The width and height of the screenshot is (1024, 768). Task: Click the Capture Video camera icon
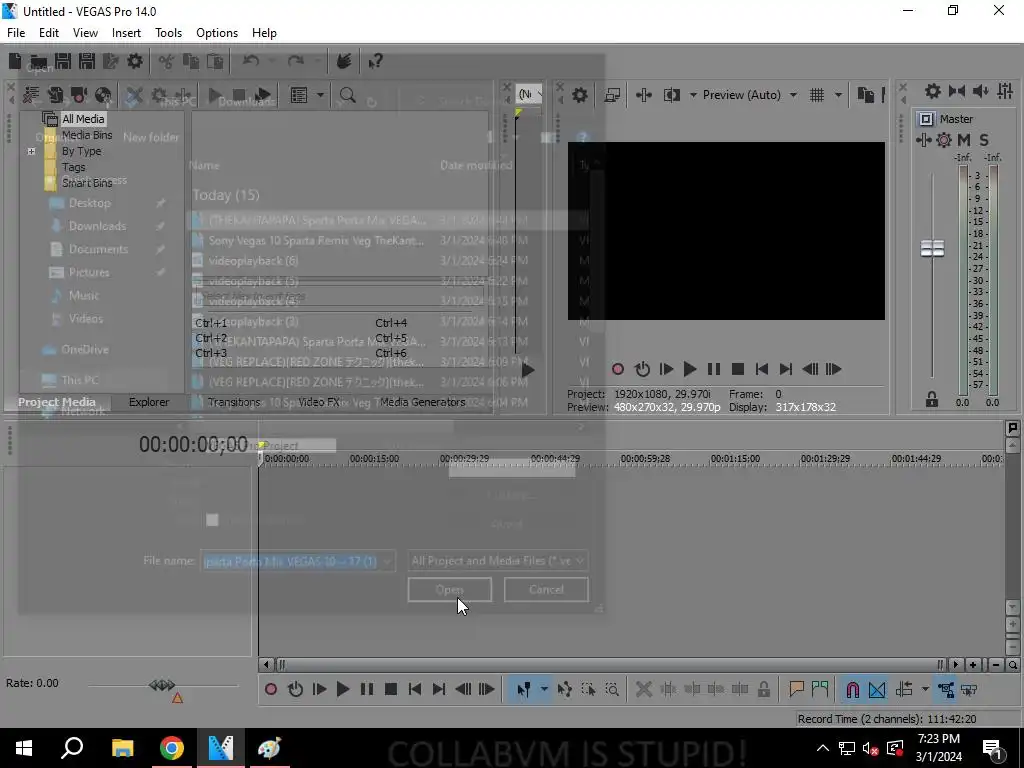click(79, 95)
